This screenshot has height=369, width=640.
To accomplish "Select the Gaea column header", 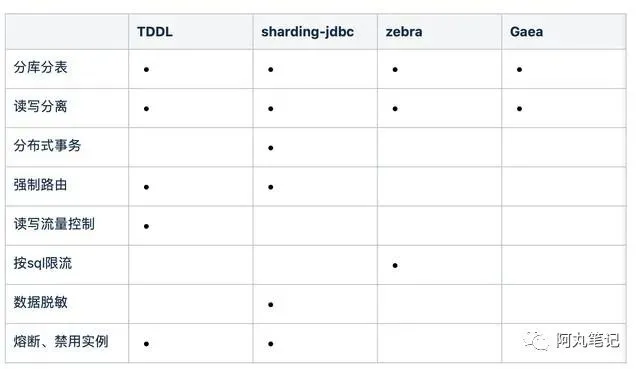I will [526, 32].
